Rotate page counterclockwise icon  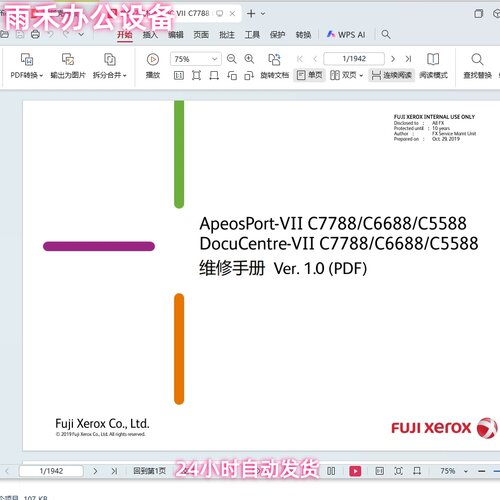tap(232, 76)
